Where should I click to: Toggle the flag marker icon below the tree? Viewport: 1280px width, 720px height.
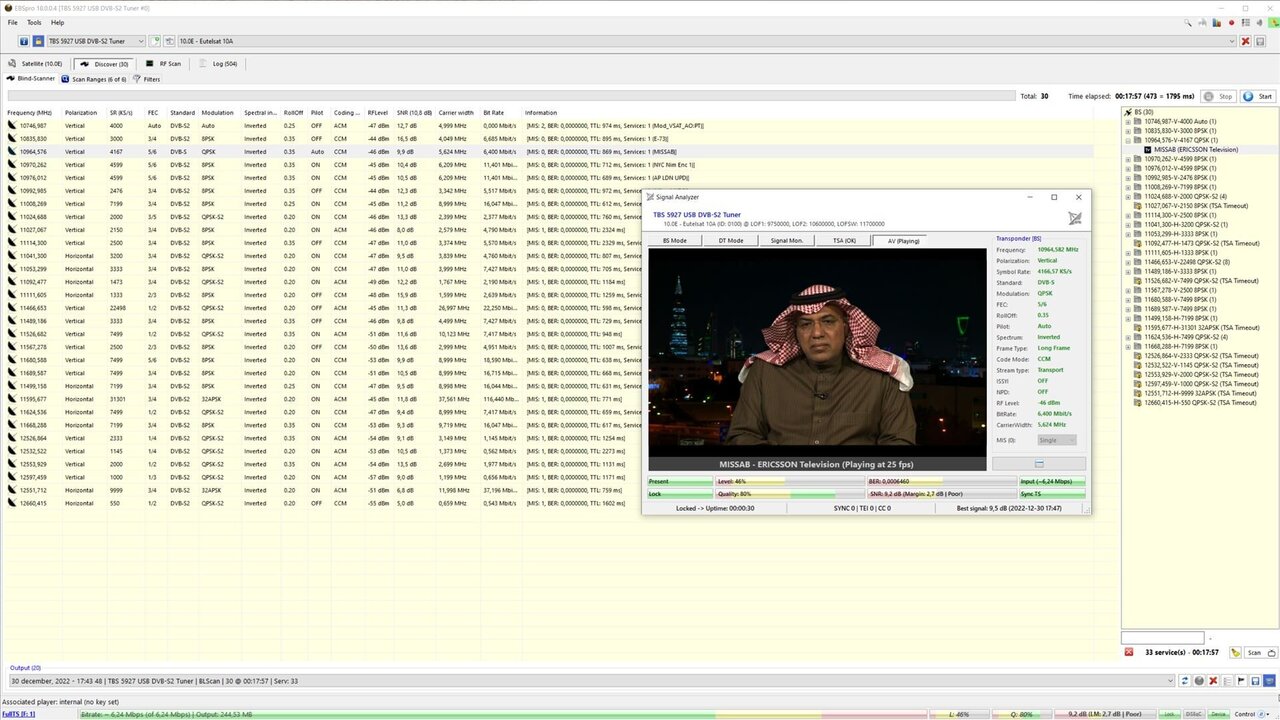point(1241,682)
